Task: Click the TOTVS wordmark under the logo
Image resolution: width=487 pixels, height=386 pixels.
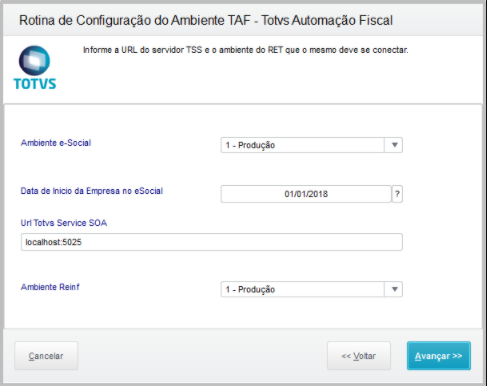Action: click(35, 84)
